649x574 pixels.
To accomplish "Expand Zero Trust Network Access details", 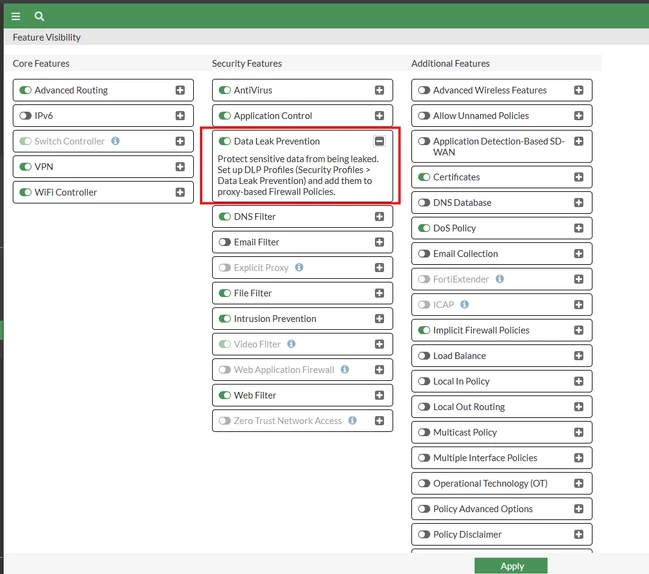I will pos(380,420).
